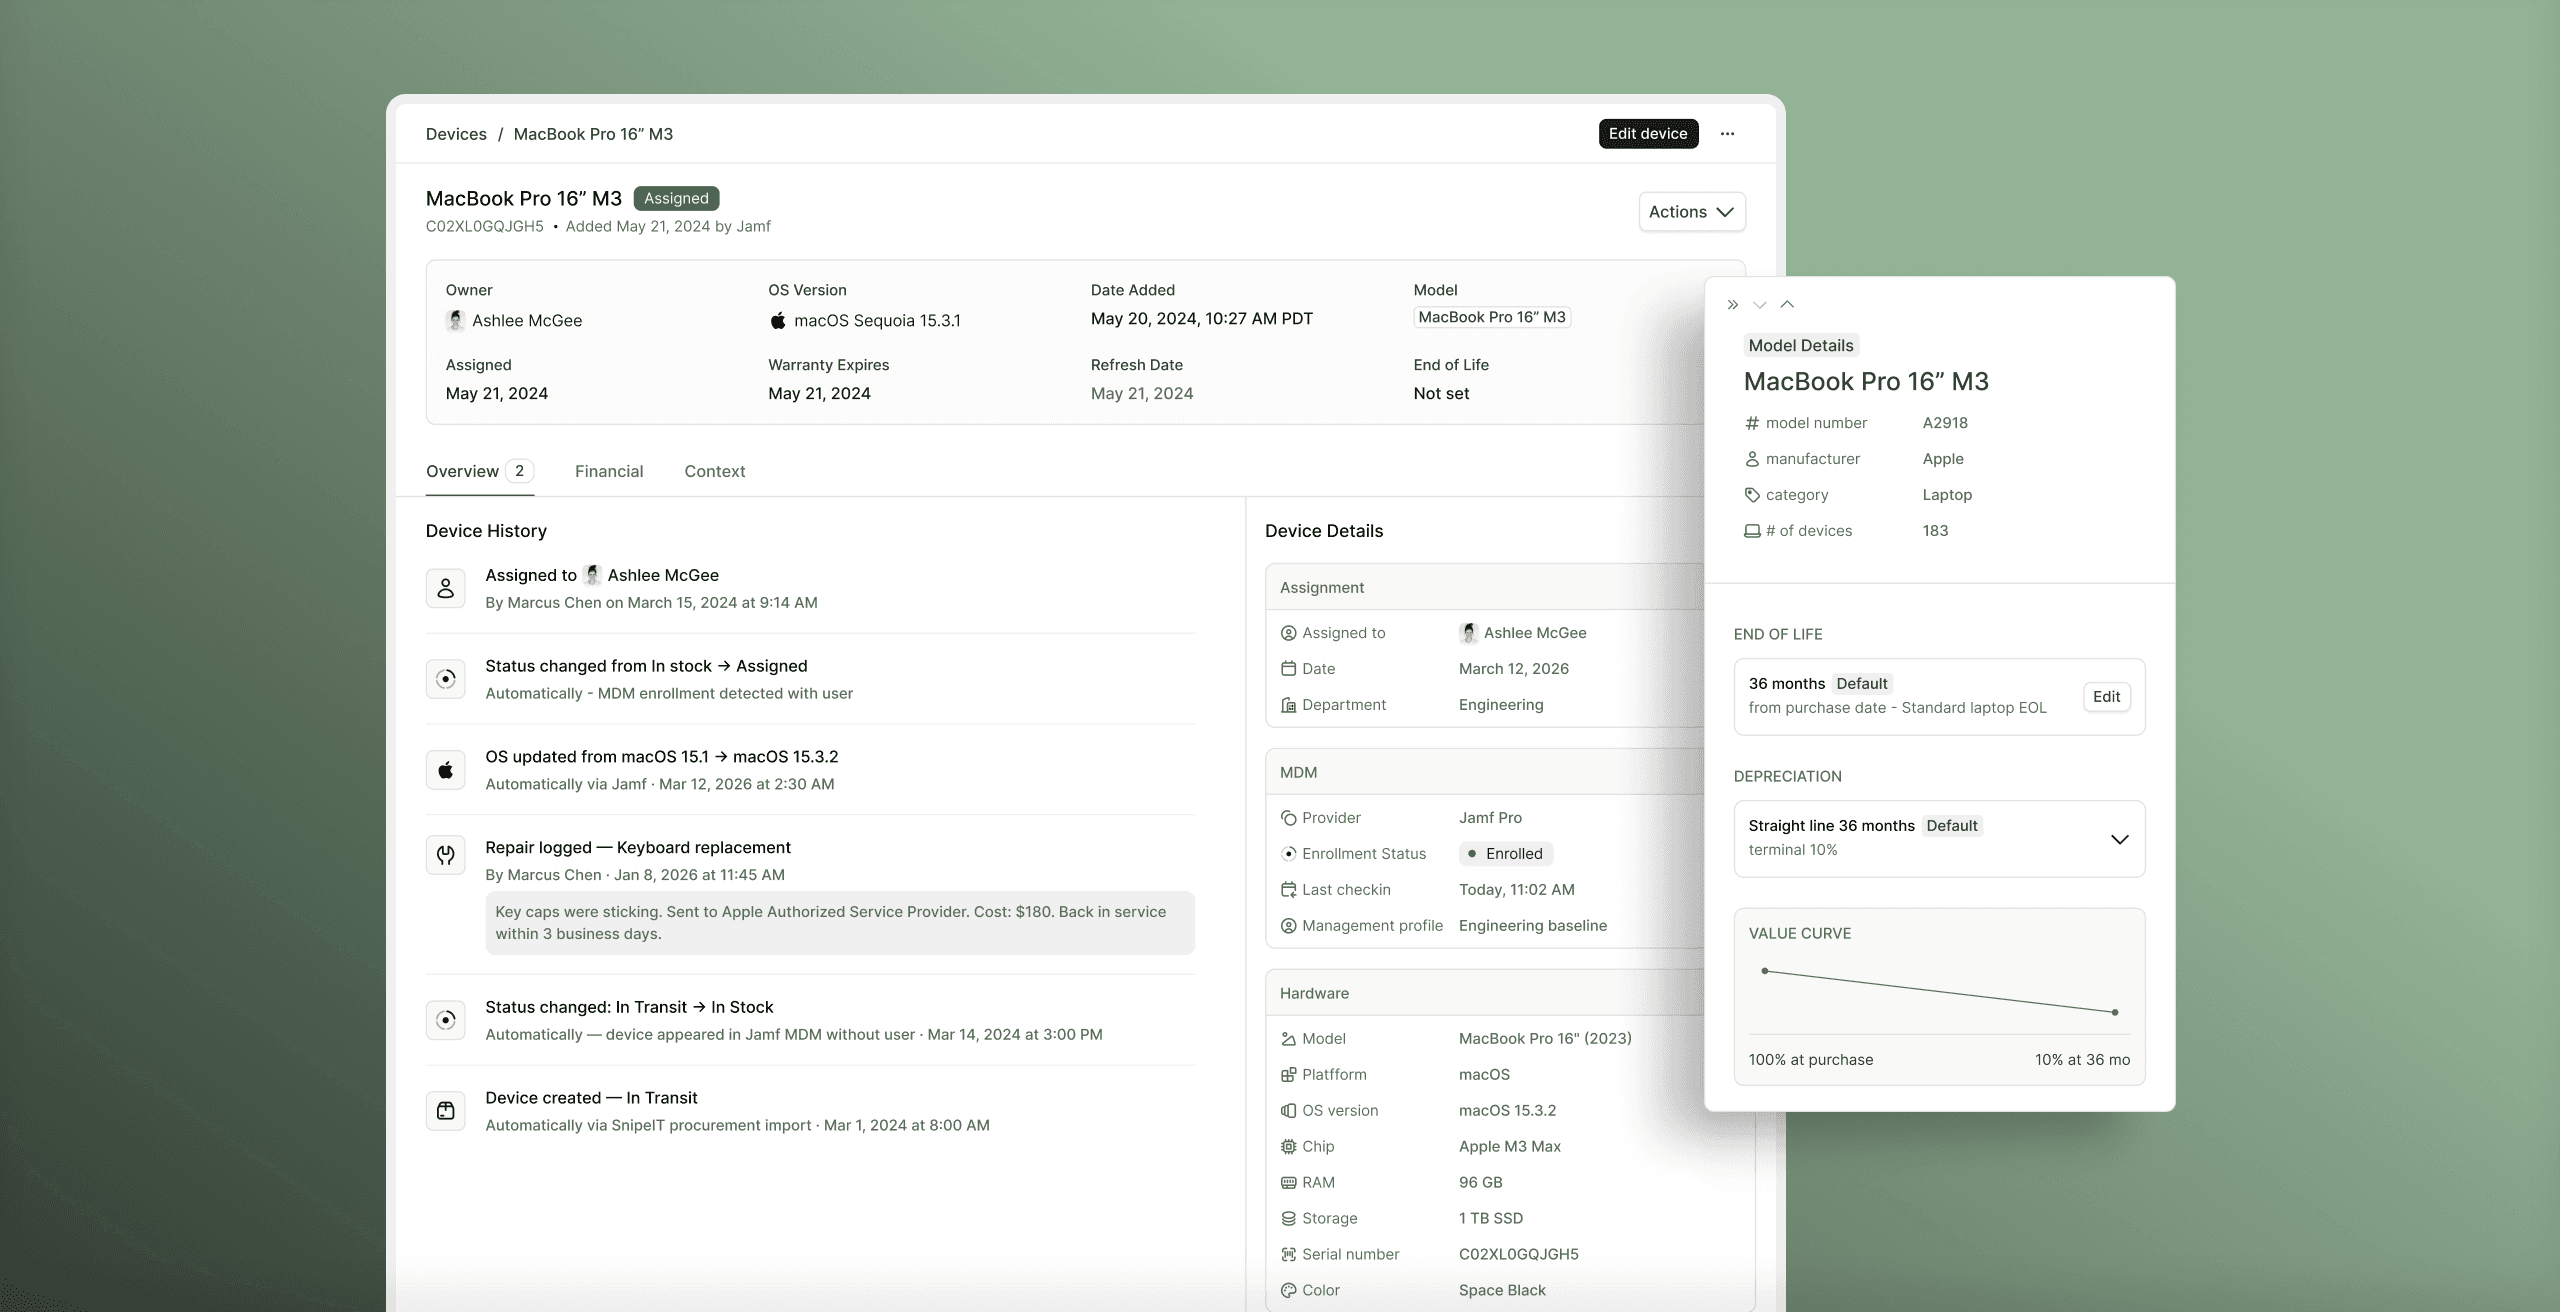
Task: Click the Storage disk icon in Hardware
Action: 1289,1219
